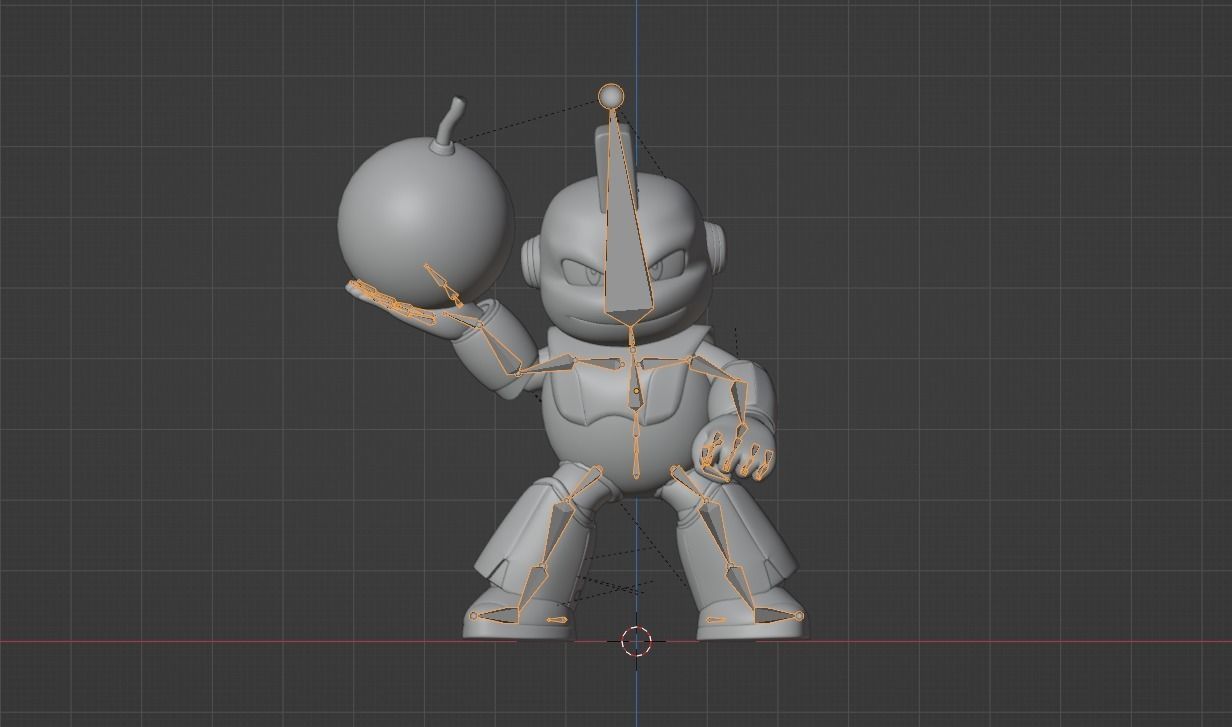This screenshot has width=1232, height=727.
Task: Select the foot bone below the lowered hand
Action: [x=777, y=615]
